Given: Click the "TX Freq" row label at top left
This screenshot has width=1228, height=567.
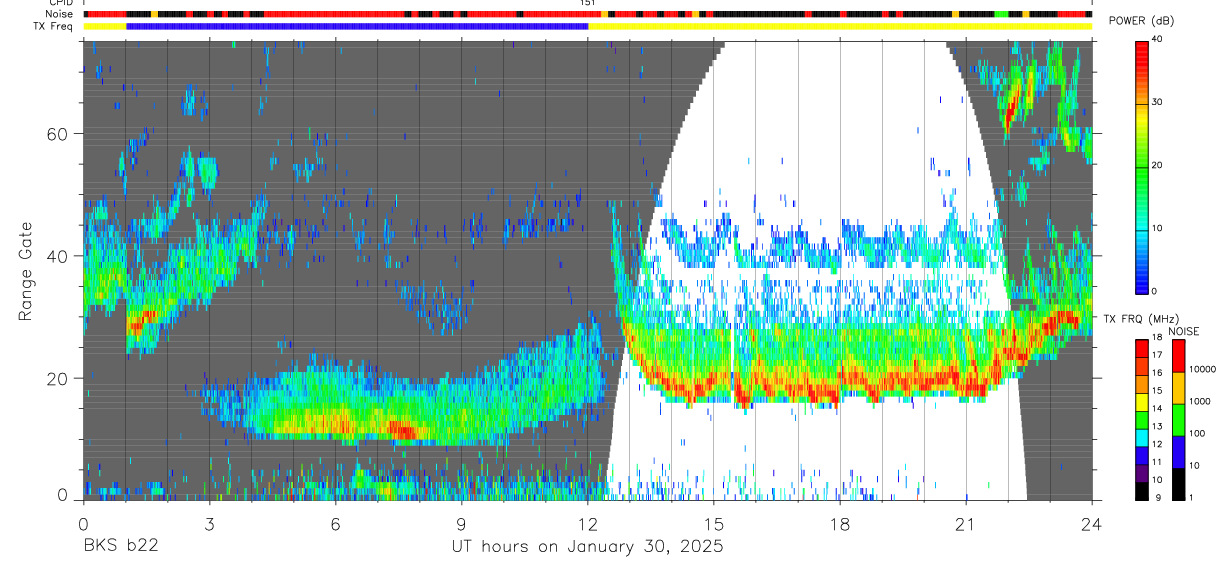Looking at the screenshot, I should [x=54, y=26].
